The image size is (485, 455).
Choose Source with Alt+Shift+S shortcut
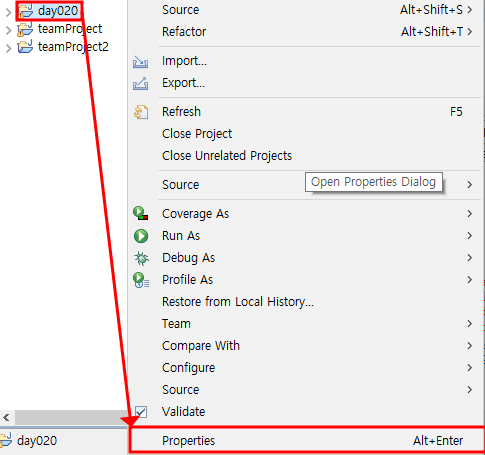306,10
